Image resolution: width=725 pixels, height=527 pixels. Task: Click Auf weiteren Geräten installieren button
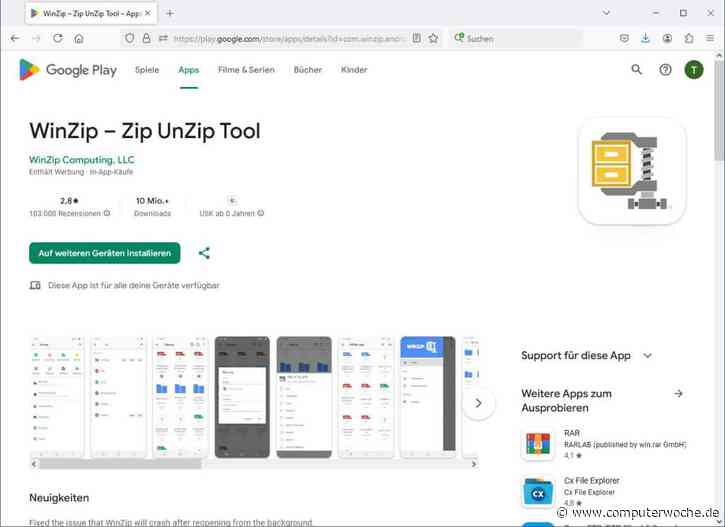coord(104,253)
